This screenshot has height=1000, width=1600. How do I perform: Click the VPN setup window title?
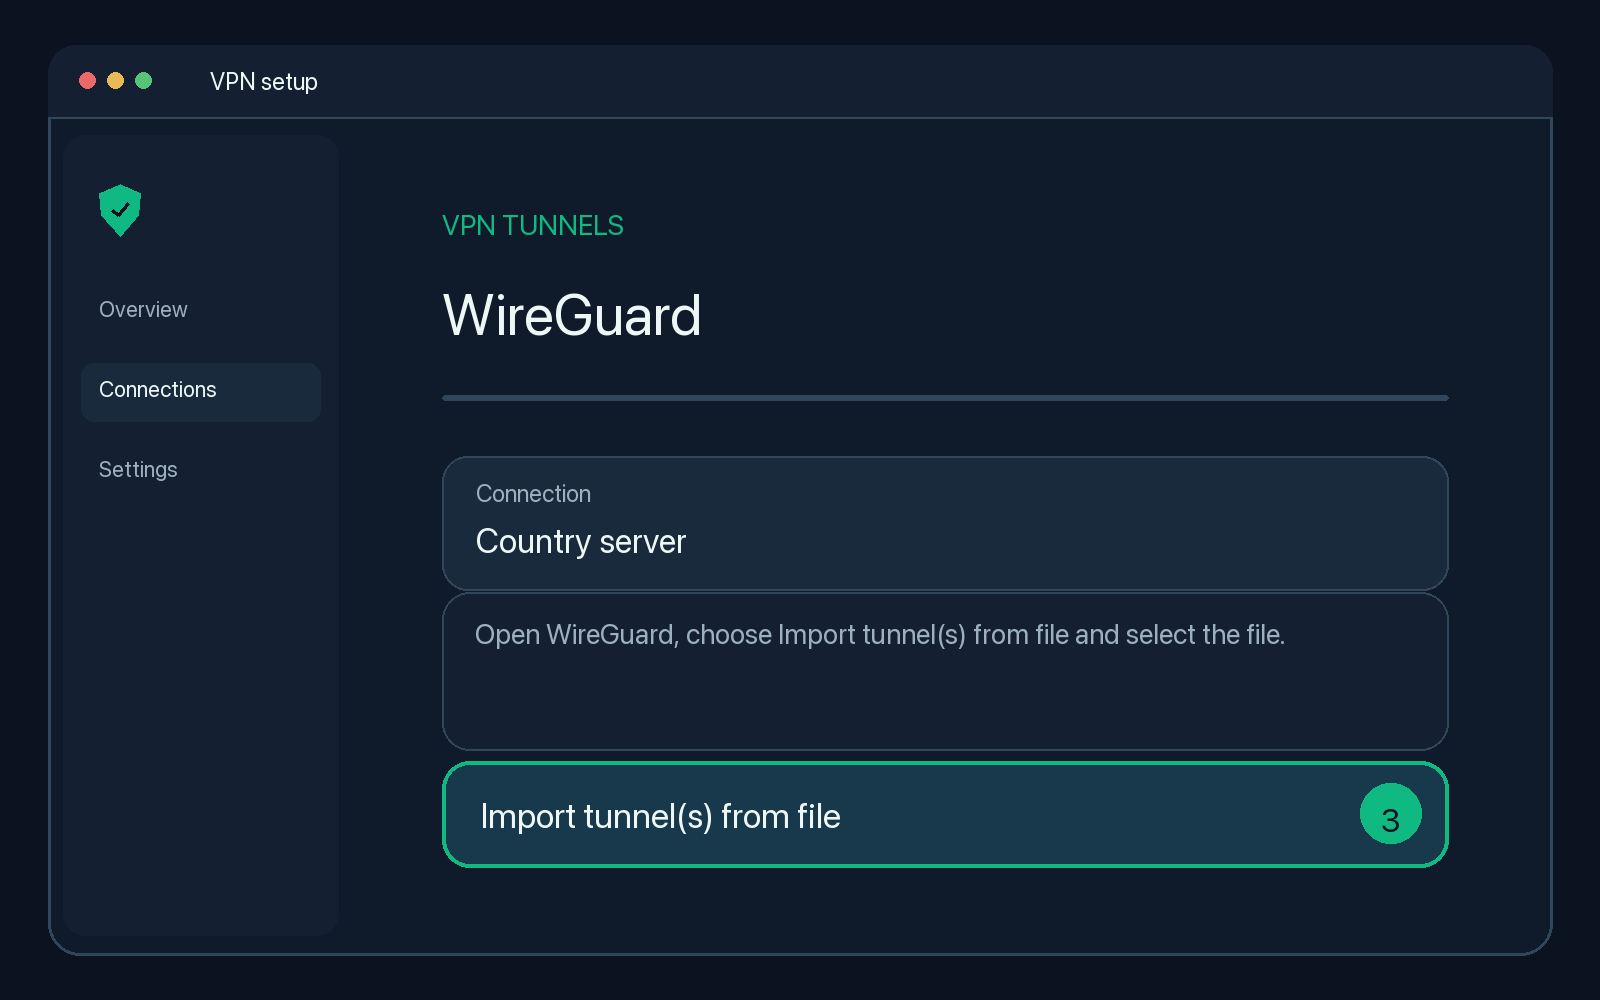pyautogui.click(x=264, y=82)
